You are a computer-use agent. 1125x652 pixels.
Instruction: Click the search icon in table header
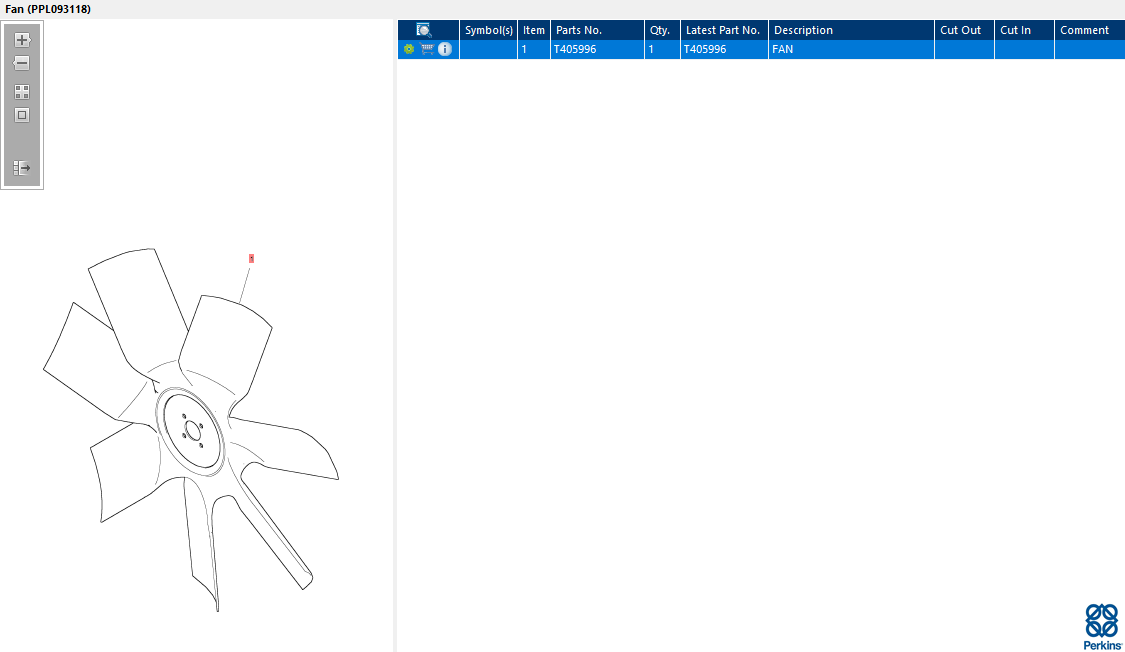tap(424, 30)
